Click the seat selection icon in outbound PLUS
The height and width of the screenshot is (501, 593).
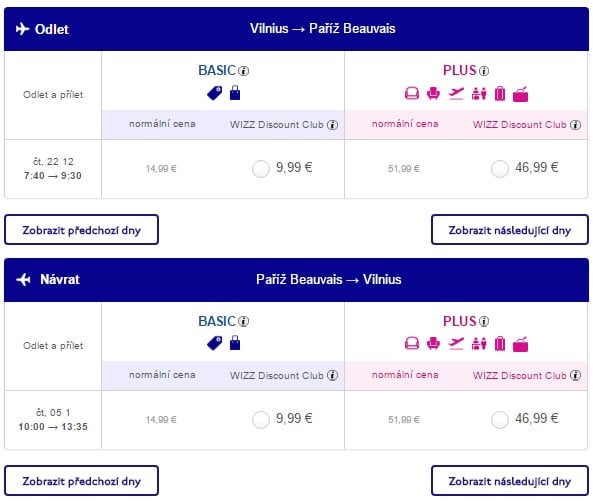(x=433, y=93)
